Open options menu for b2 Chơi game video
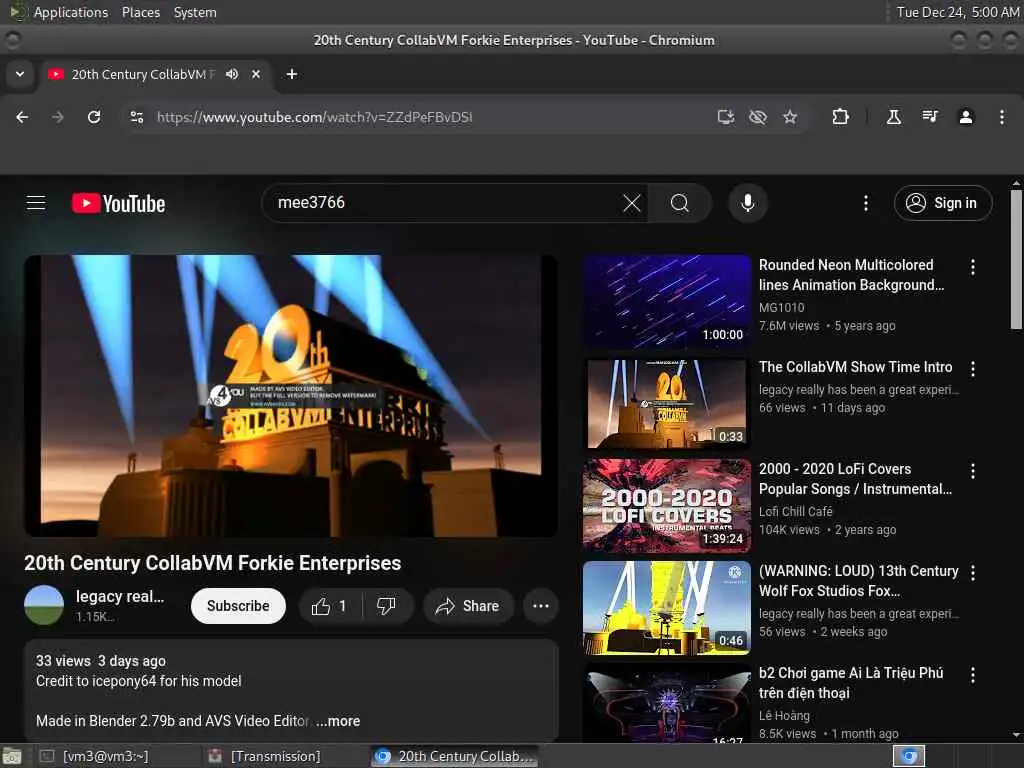 (972, 675)
